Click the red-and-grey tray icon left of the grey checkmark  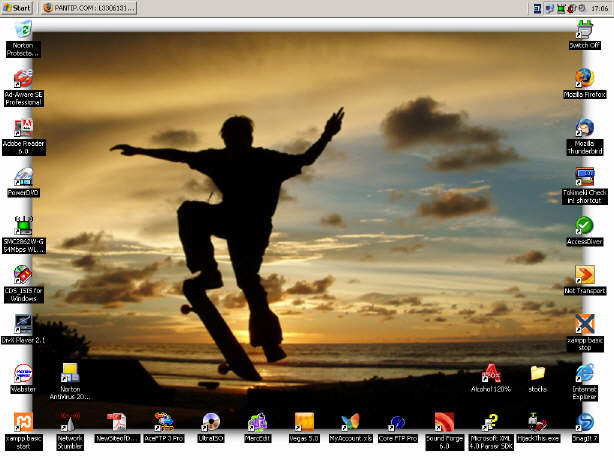(x=571, y=8)
